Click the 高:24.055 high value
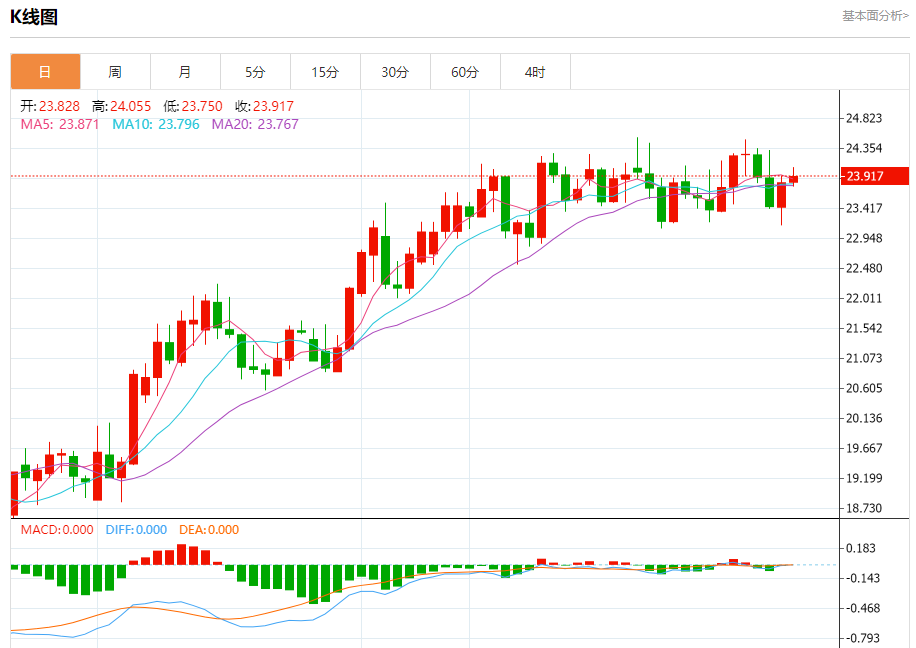 pos(122,106)
